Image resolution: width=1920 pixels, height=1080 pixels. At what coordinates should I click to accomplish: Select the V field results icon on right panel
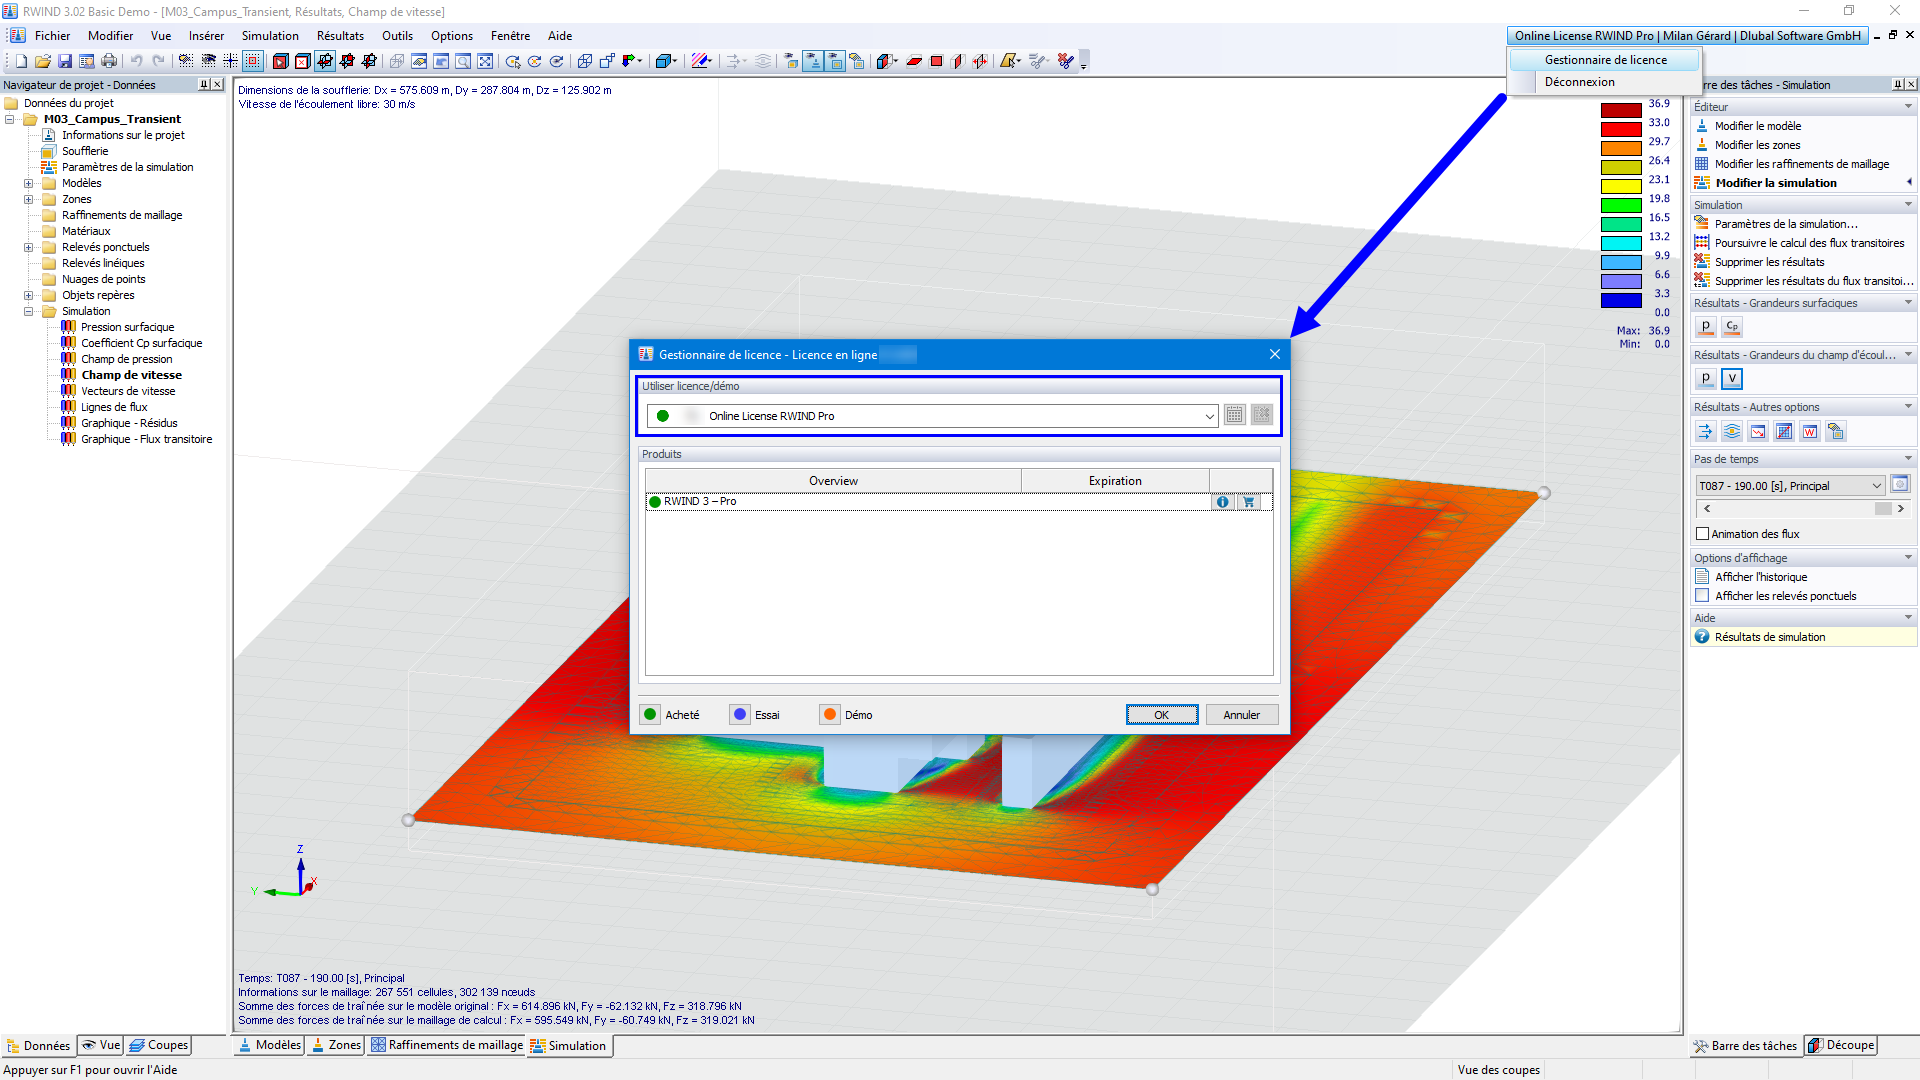(x=1734, y=378)
